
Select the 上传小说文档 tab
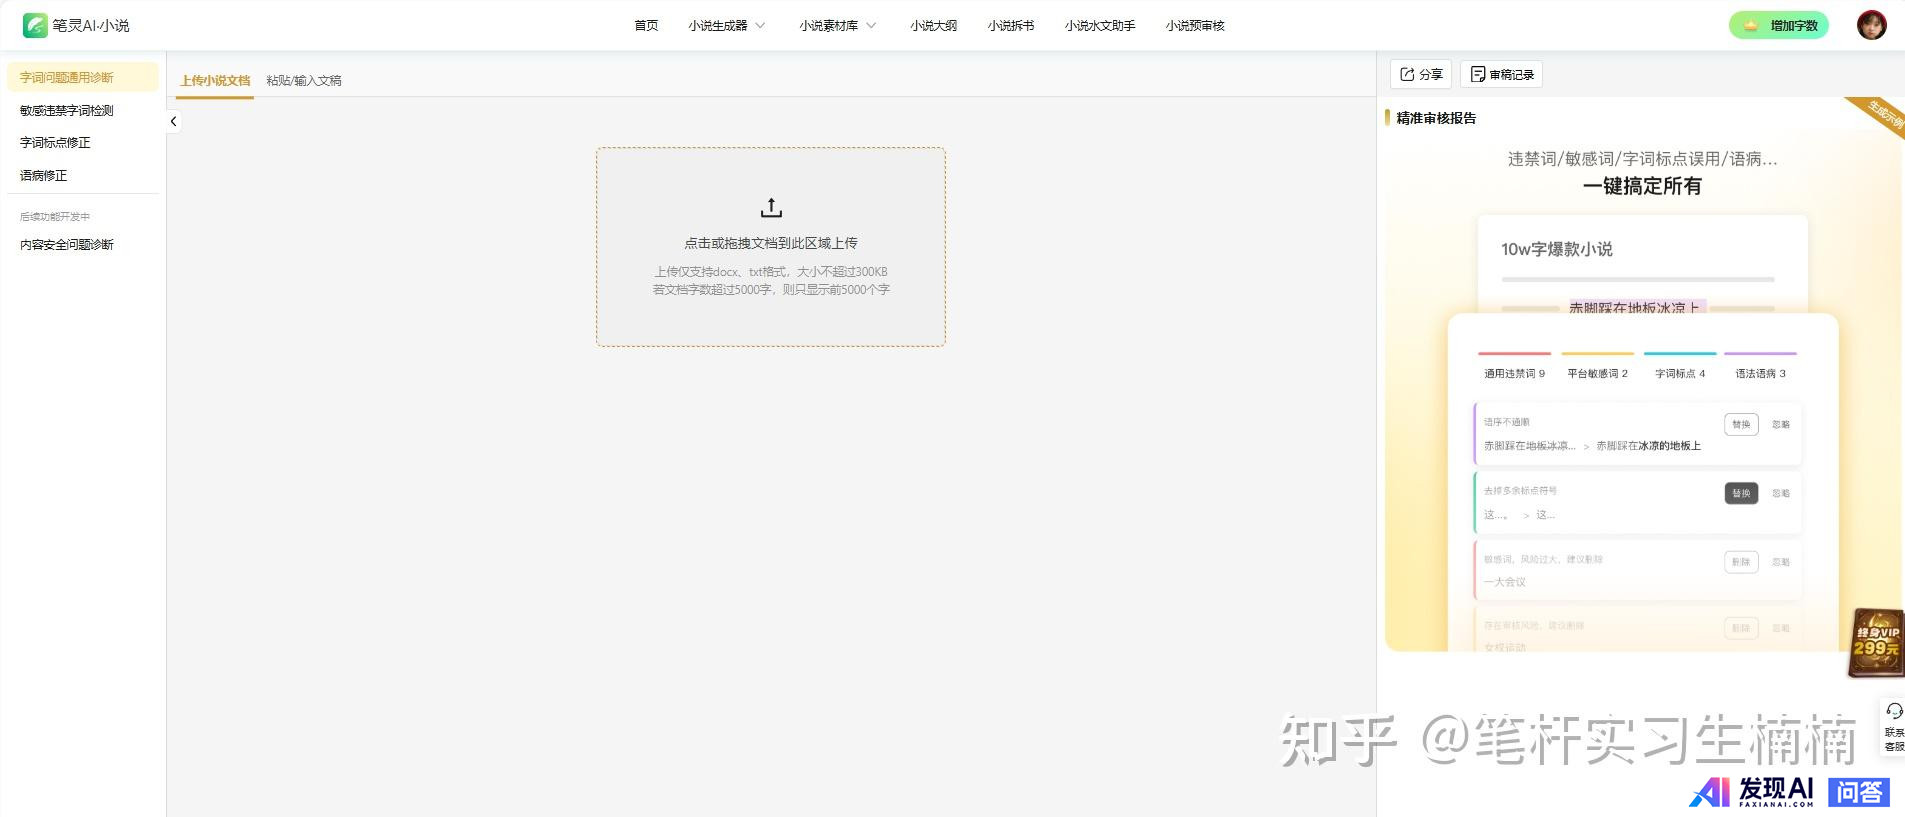(x=215, y=80)
